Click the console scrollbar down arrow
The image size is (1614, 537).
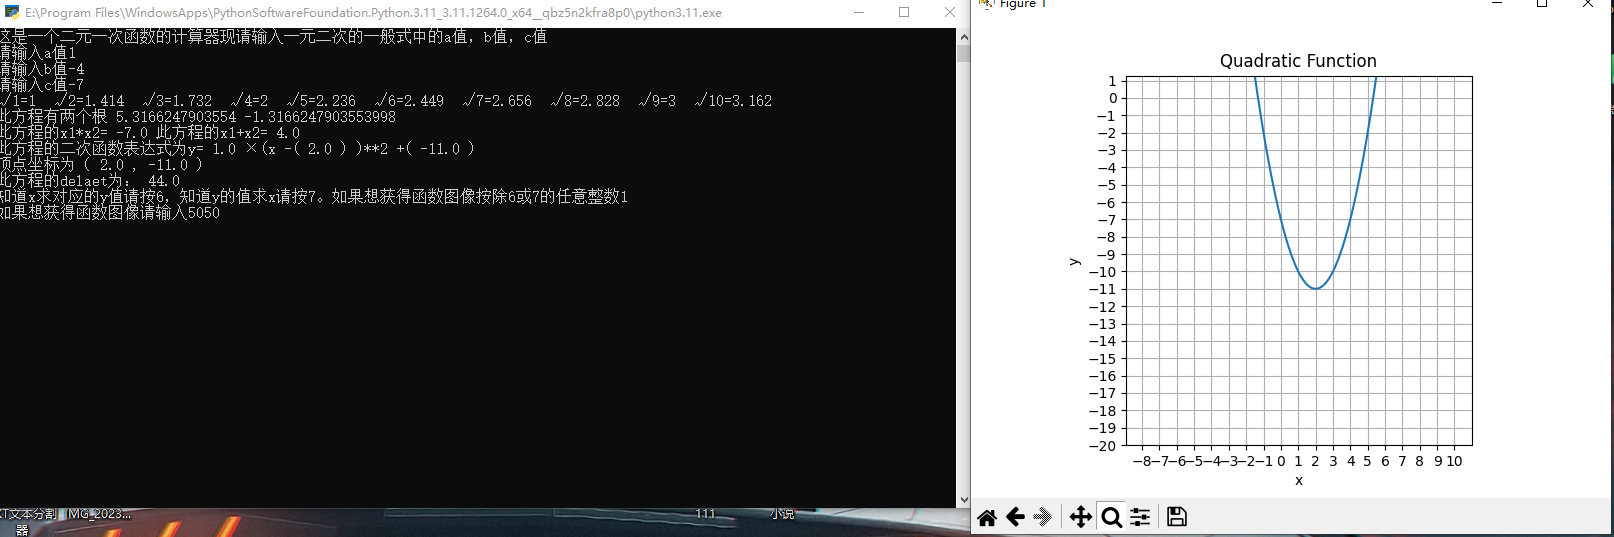click(x=964, y=499)
